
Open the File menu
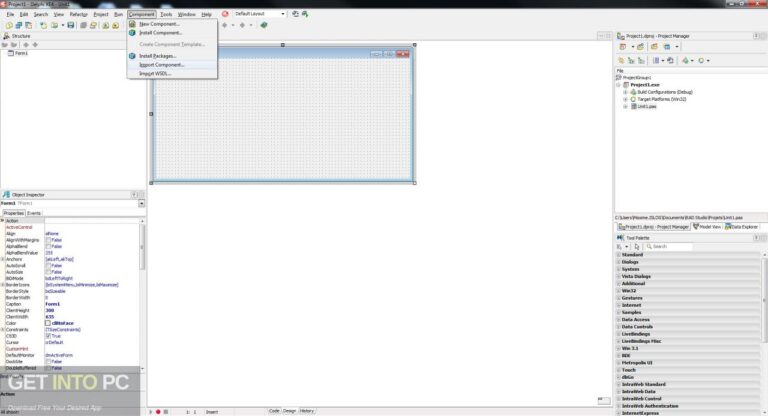click(x=10, y=14)
